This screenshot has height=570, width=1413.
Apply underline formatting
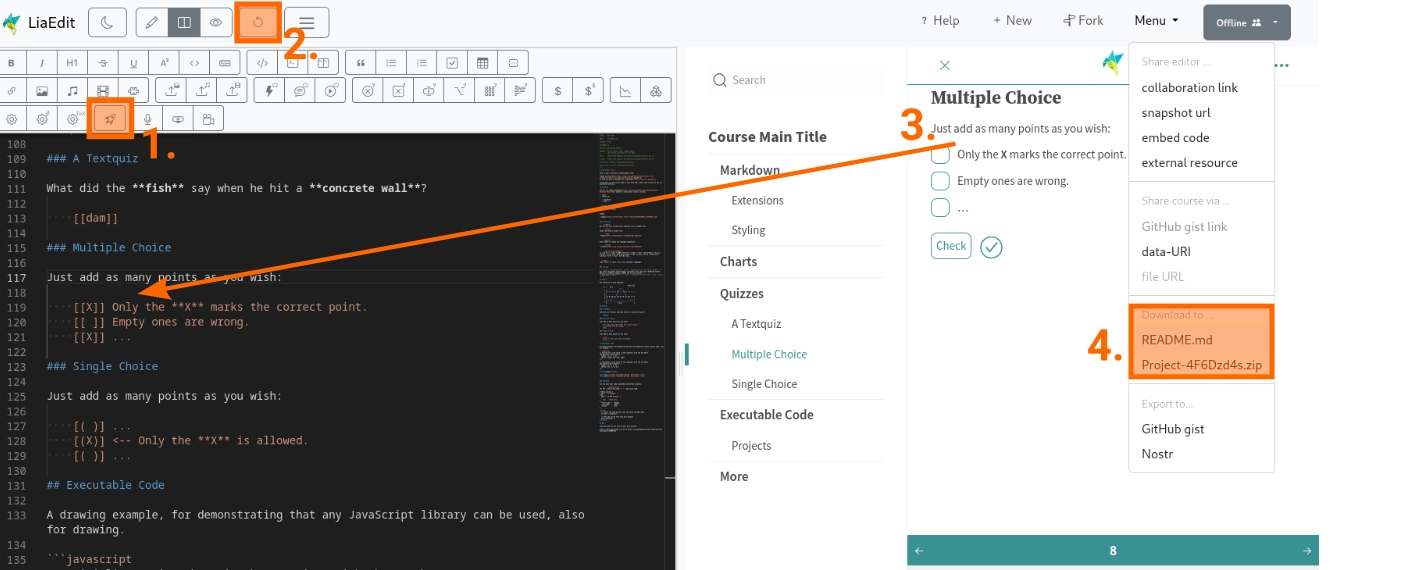coord(134,63)
